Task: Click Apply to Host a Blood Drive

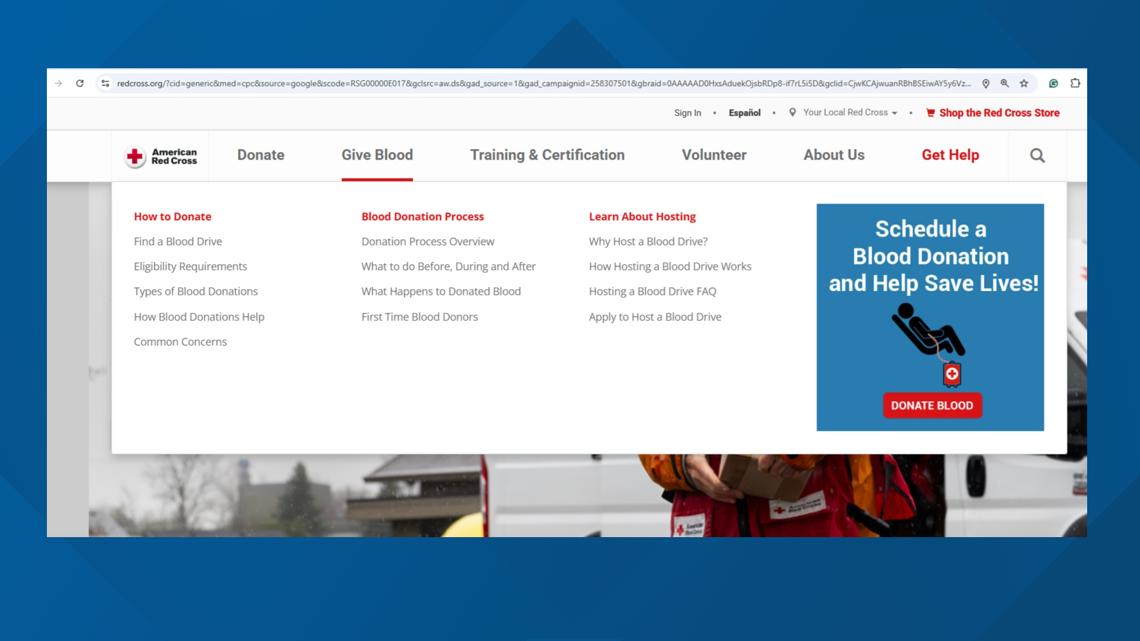Action: [x=655, y=317]
